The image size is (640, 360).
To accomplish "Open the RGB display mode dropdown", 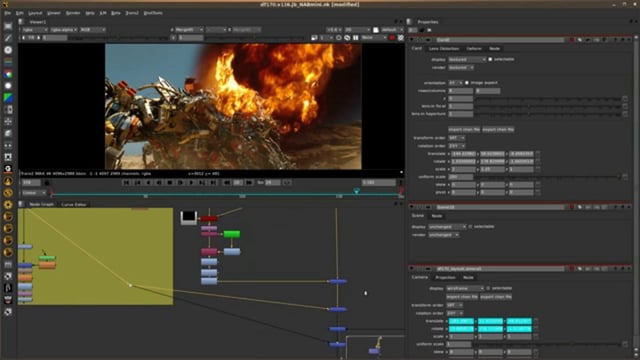I will [93, 30].
